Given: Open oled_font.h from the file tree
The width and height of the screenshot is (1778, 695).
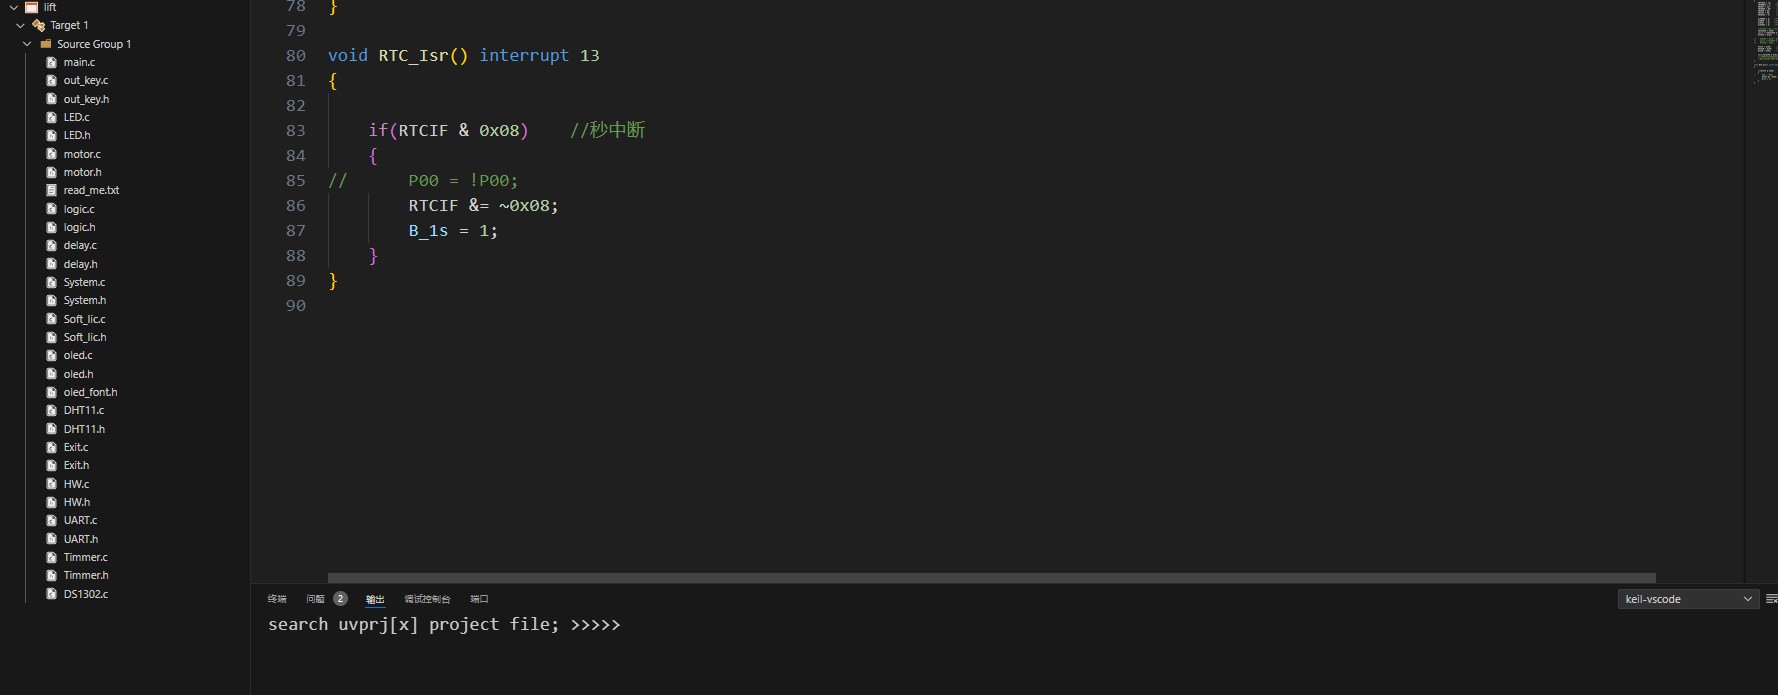Looking at the screenshot, I should click(90, 392).
